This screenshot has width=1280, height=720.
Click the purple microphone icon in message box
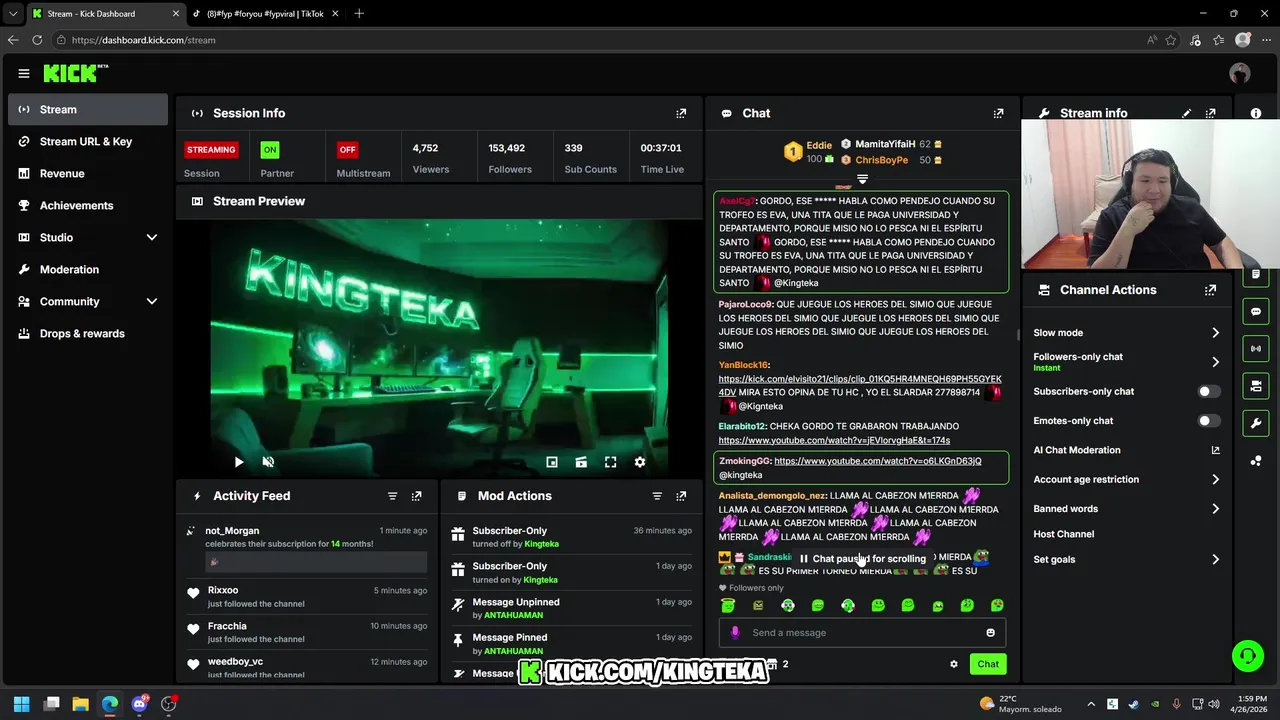pyautogui.click(x=735, y=632)
